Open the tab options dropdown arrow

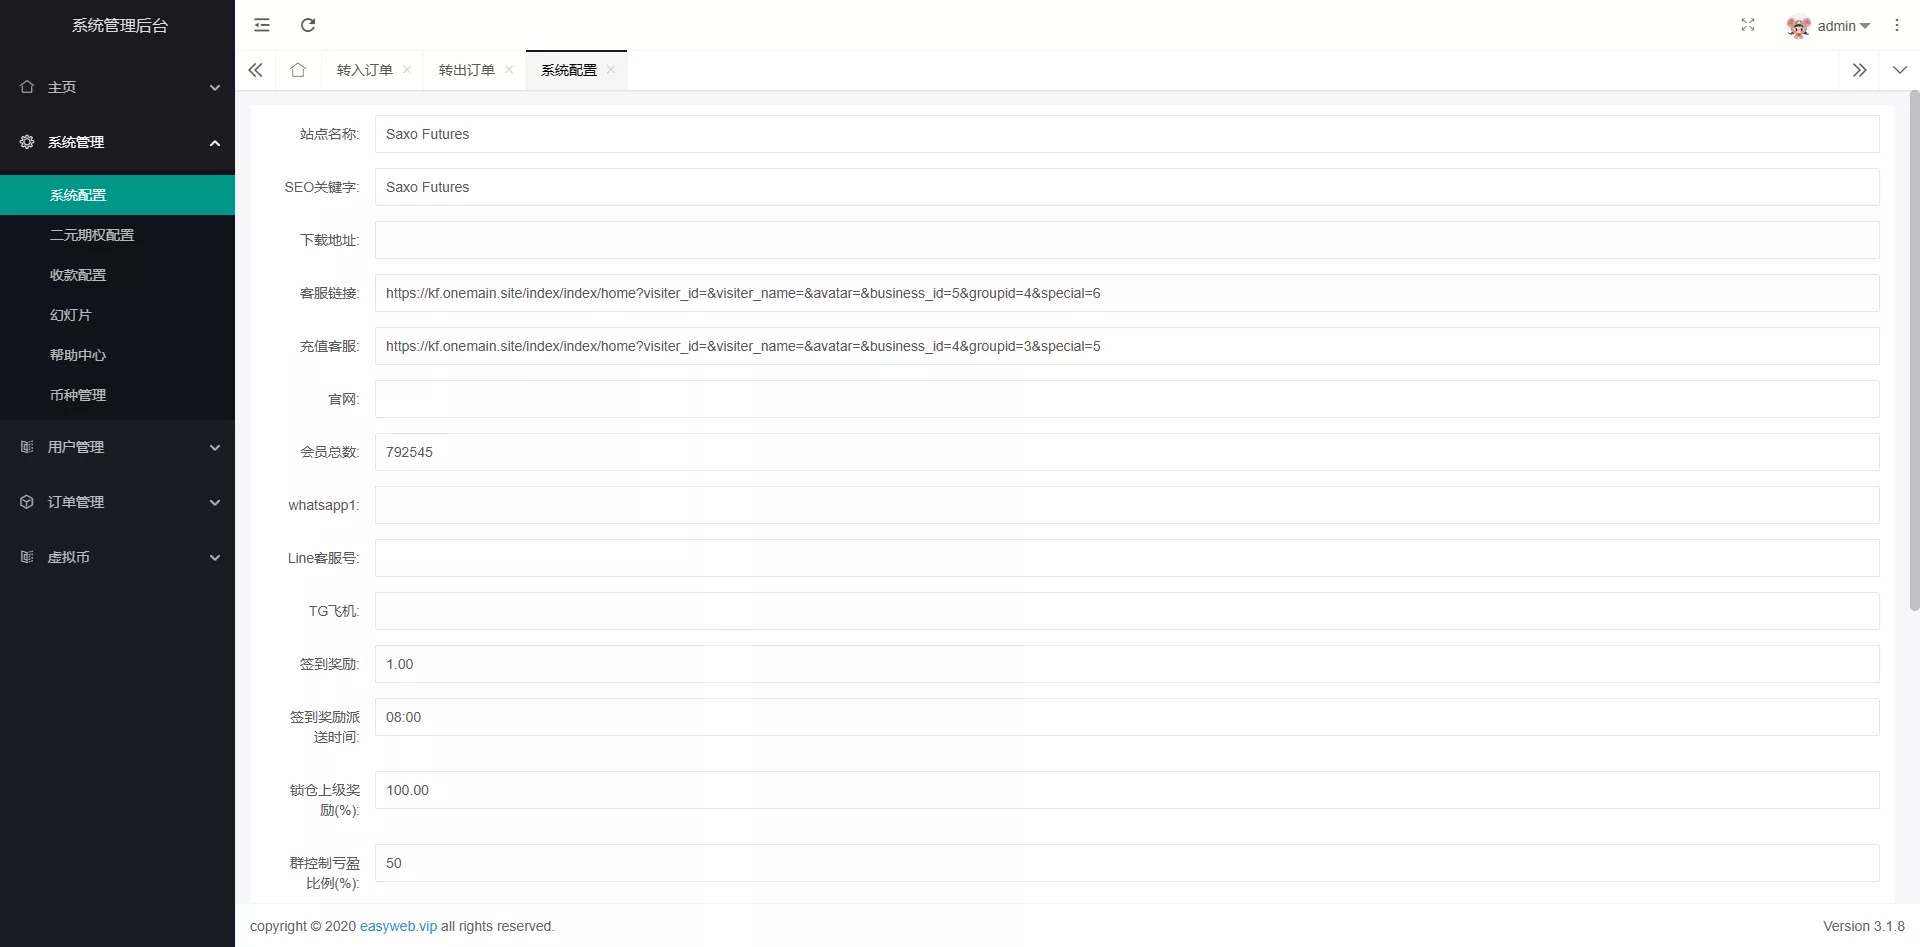click(x=1899, y=70)
